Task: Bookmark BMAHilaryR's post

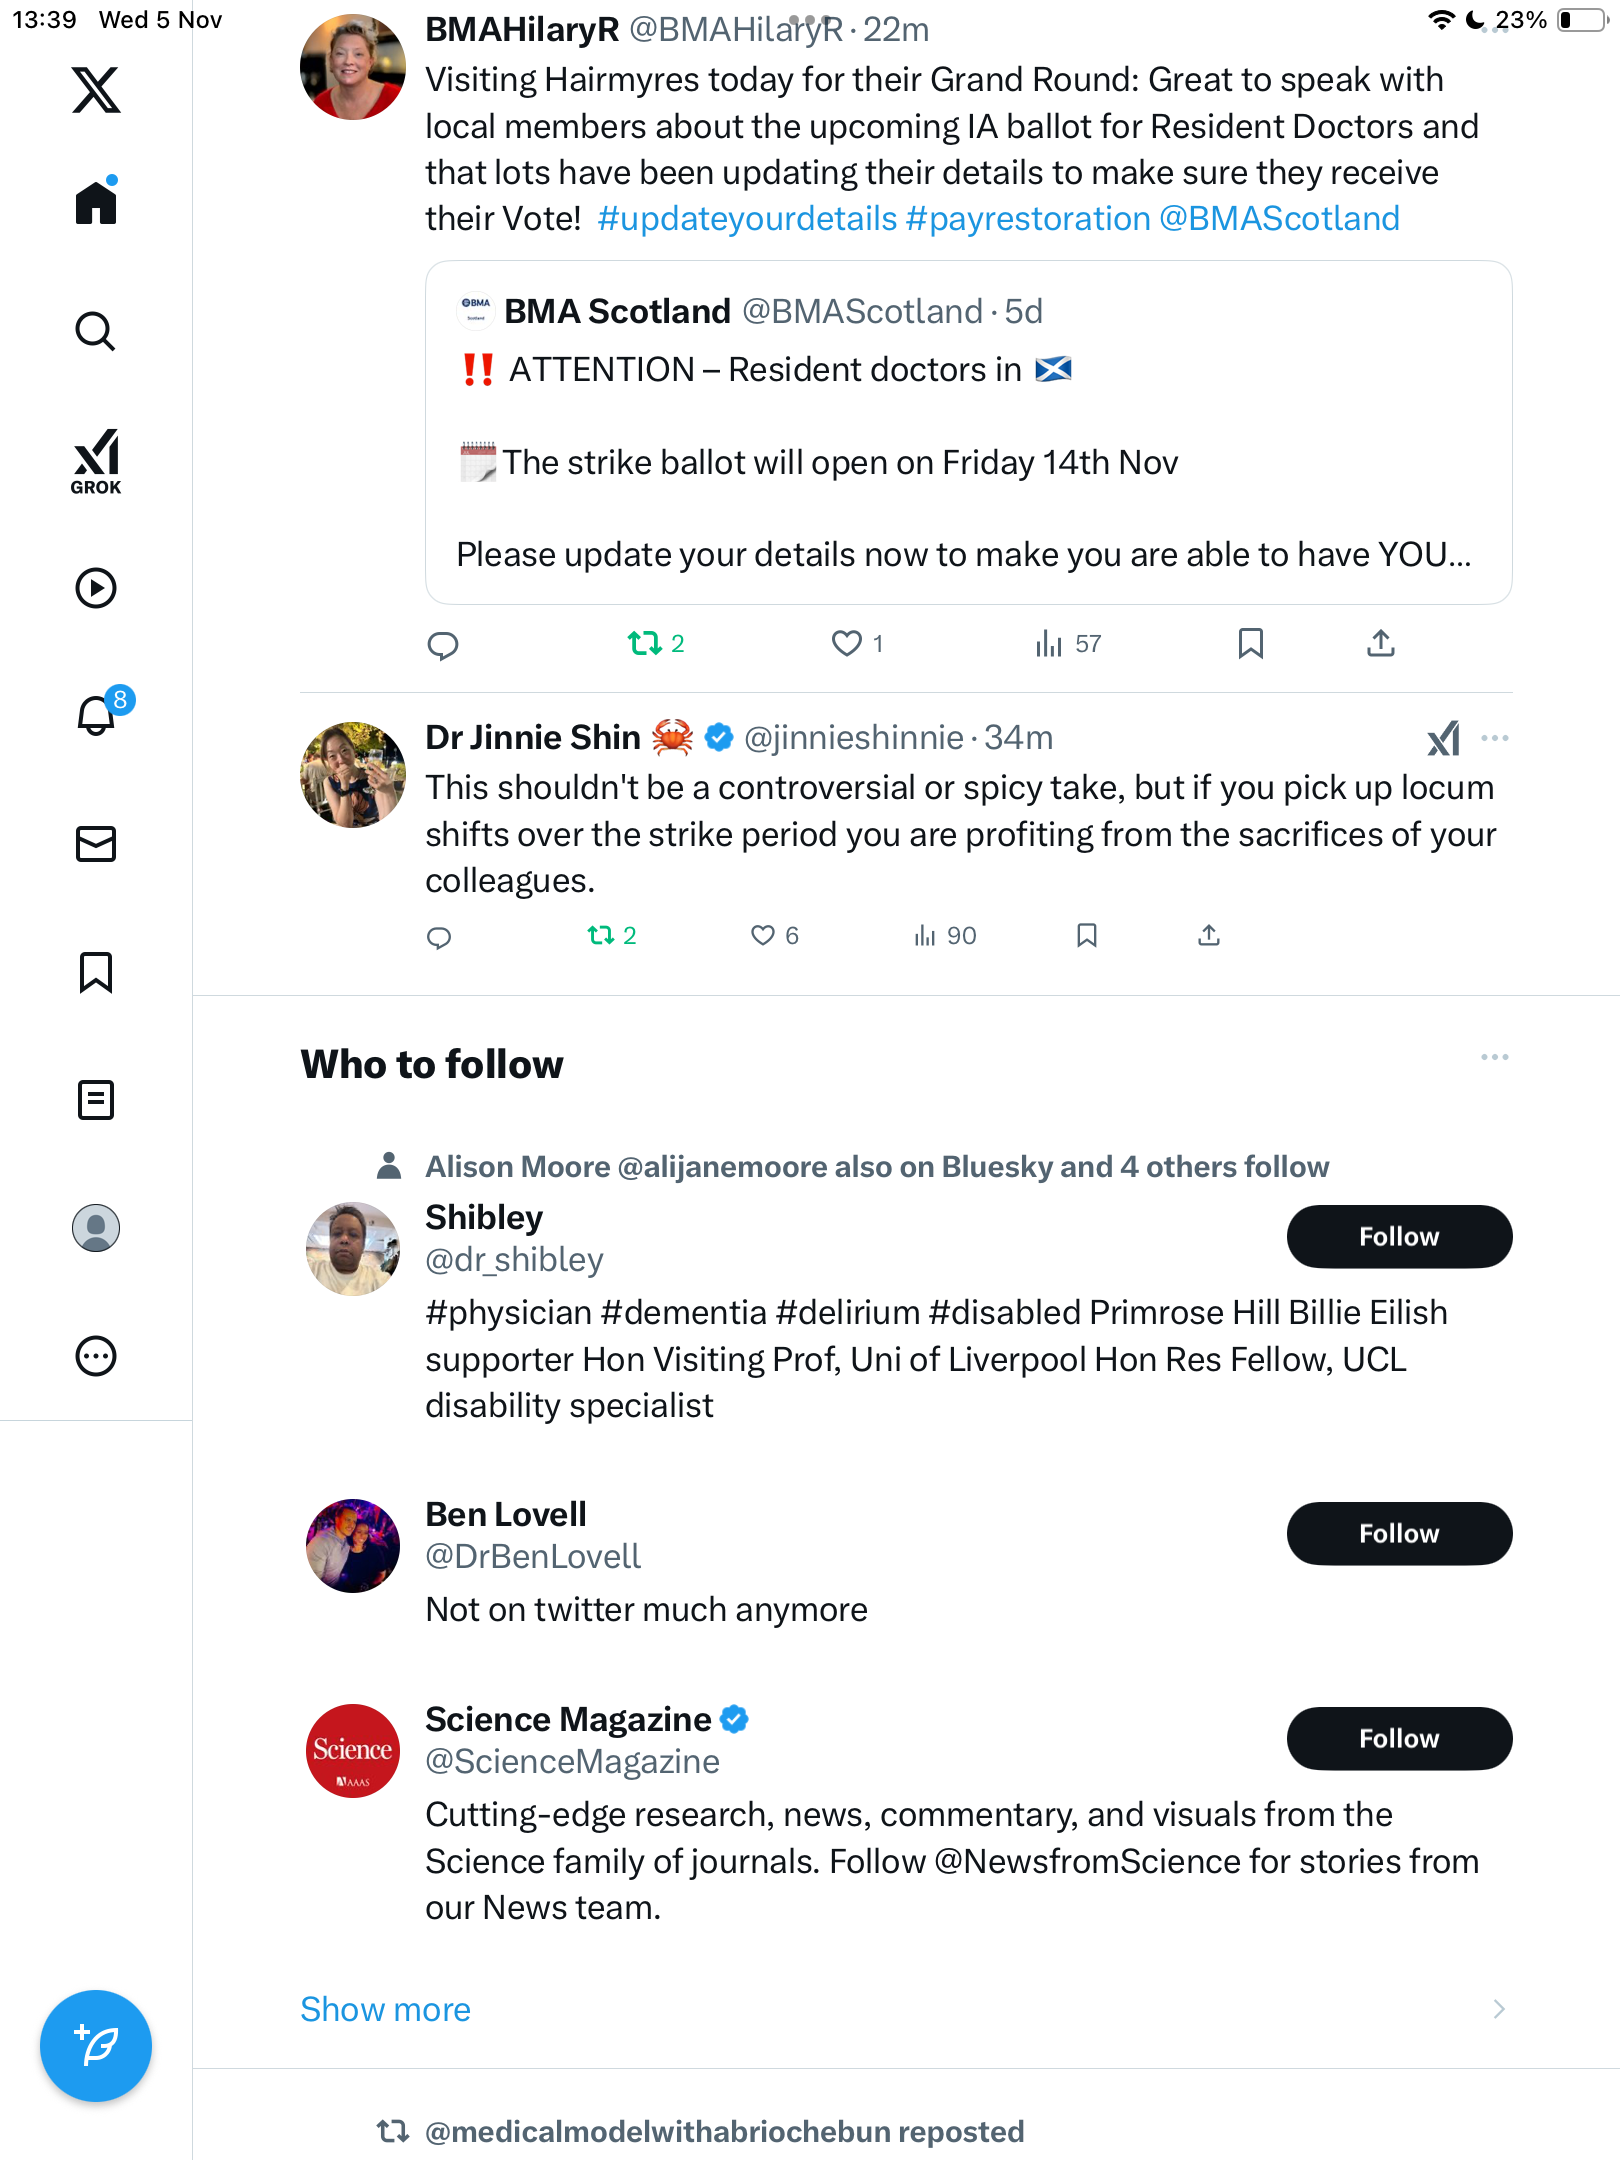Action: coord(1250,644)
